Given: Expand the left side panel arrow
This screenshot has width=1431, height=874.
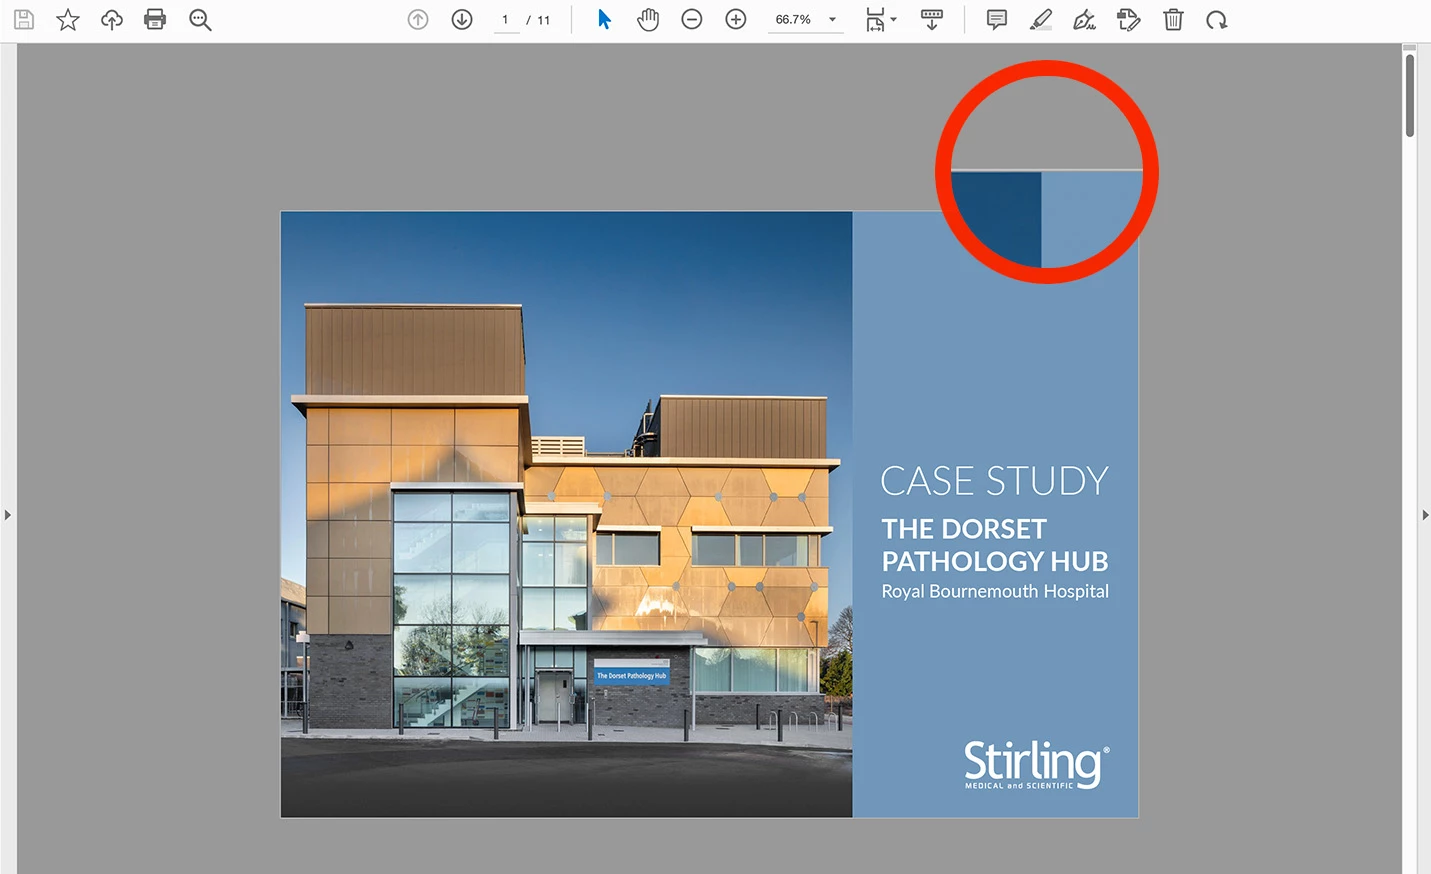Looking at the screenshot, I should pos(8,515).
